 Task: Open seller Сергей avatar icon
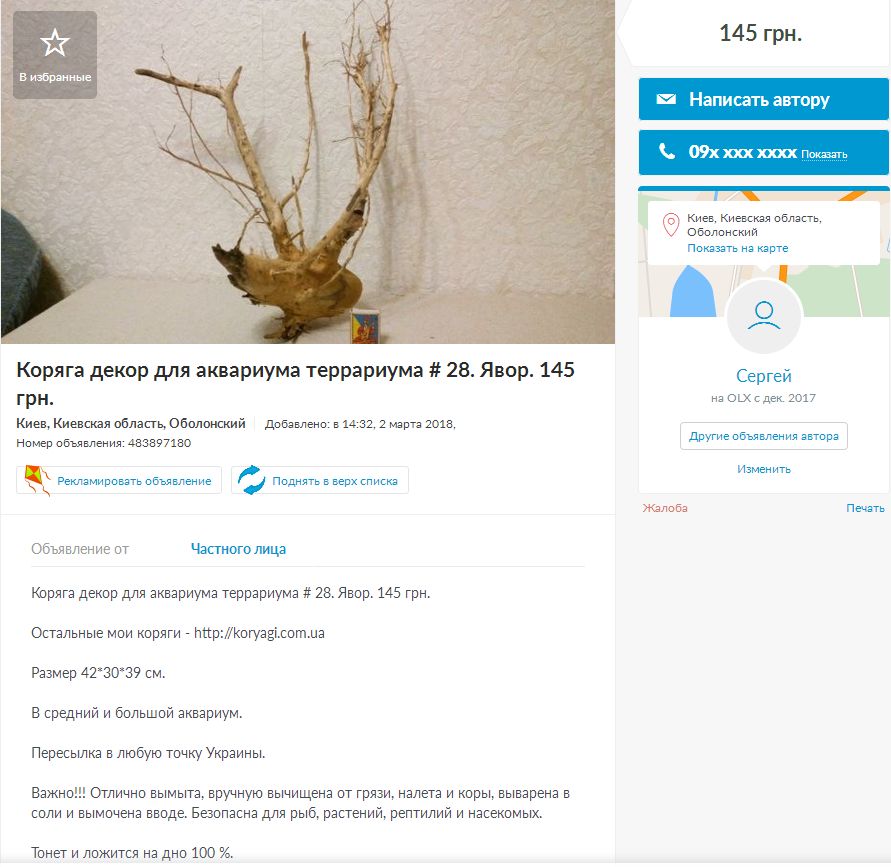(764, 316)
